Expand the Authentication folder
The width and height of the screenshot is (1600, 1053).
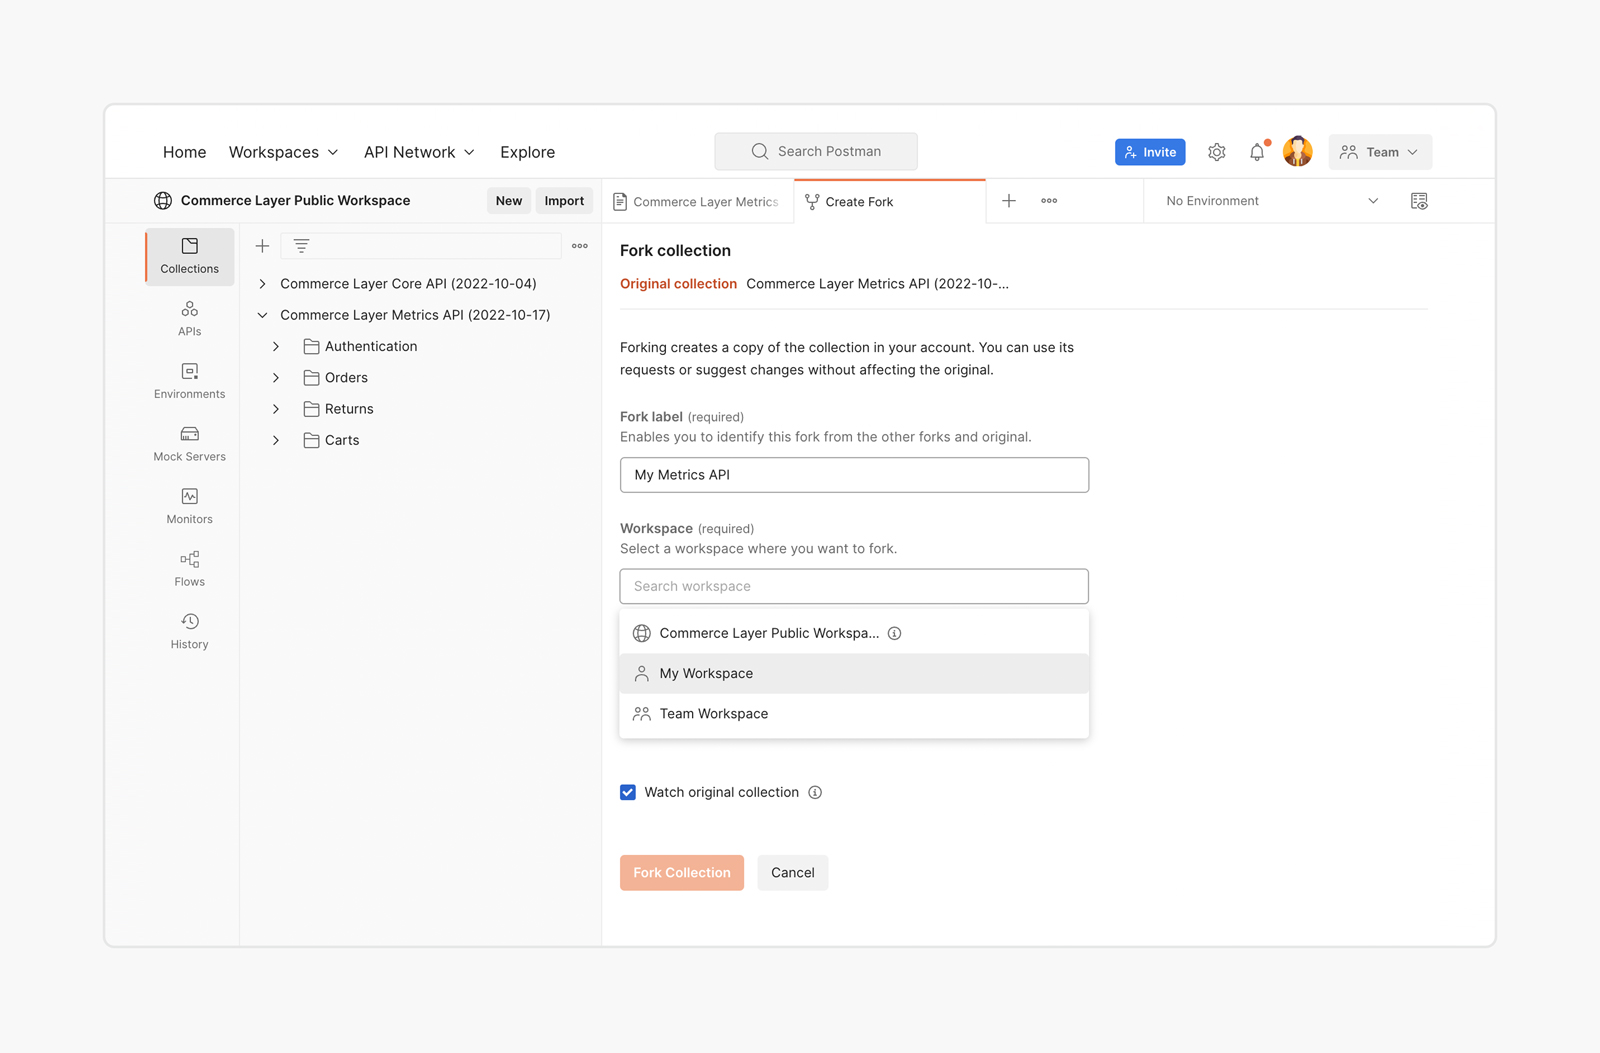pos(276,346)
